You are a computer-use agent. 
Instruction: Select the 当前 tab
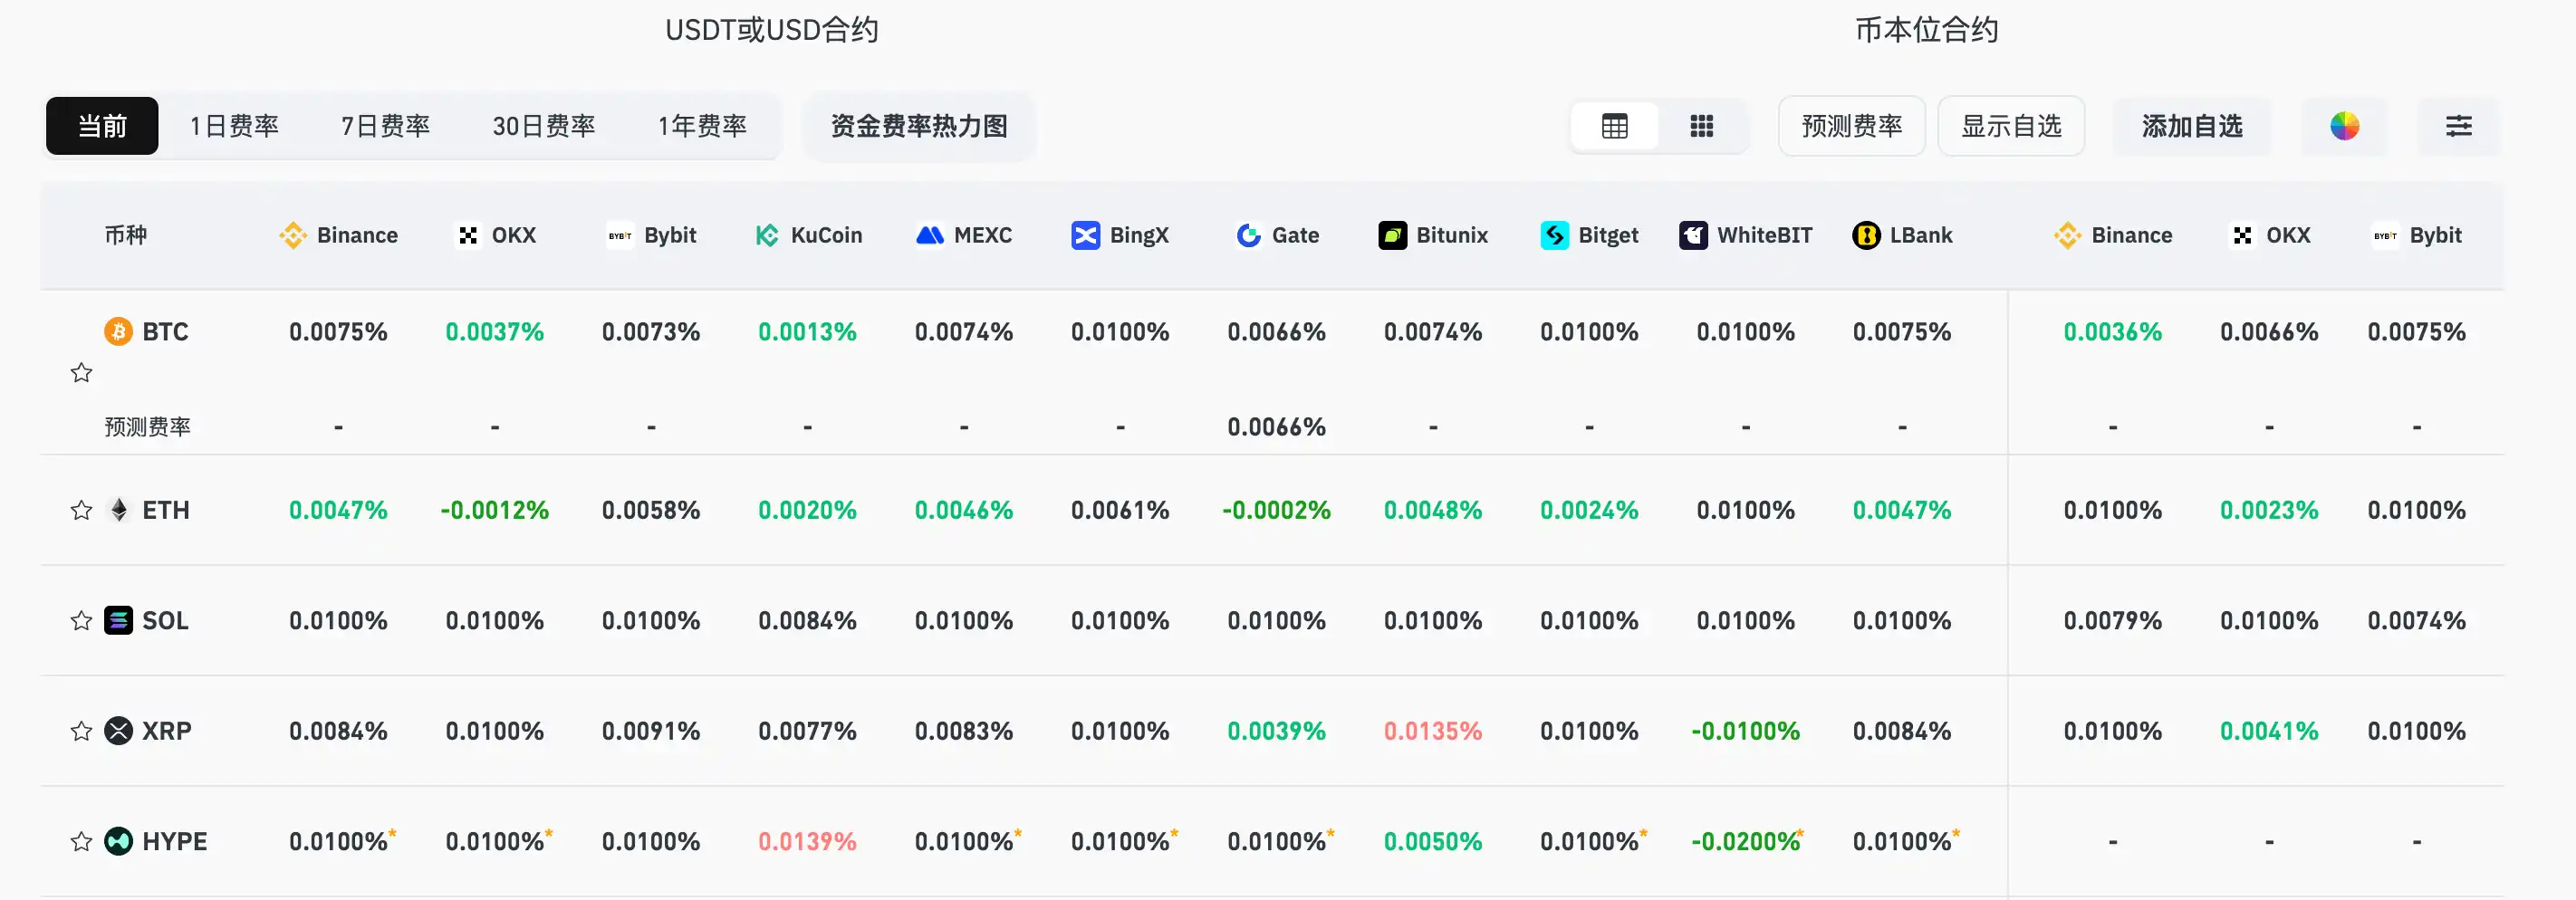[102, 126]
